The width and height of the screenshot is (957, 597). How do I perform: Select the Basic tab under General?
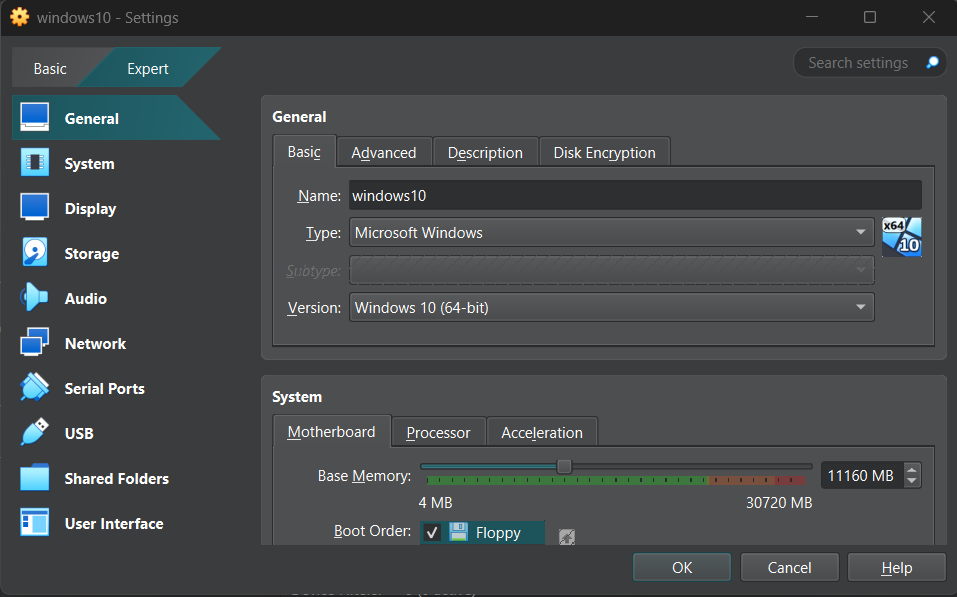(x=304, y=151)
